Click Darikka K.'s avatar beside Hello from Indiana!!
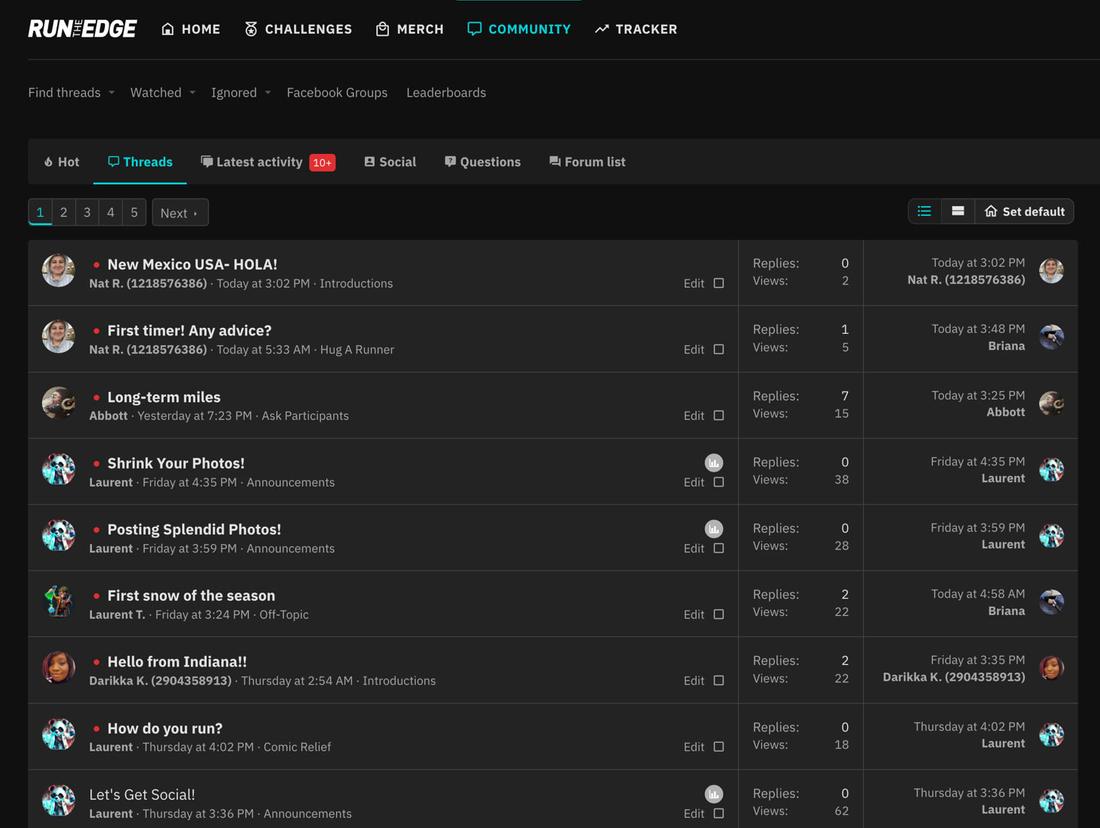This screenshot has height=828, width=1100. click(x=59, y=667)
